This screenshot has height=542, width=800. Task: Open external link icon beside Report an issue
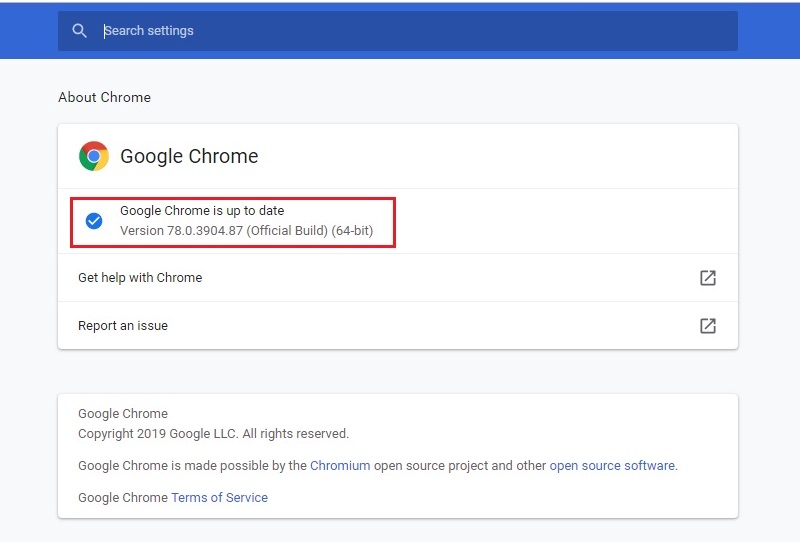pos(708,326)
